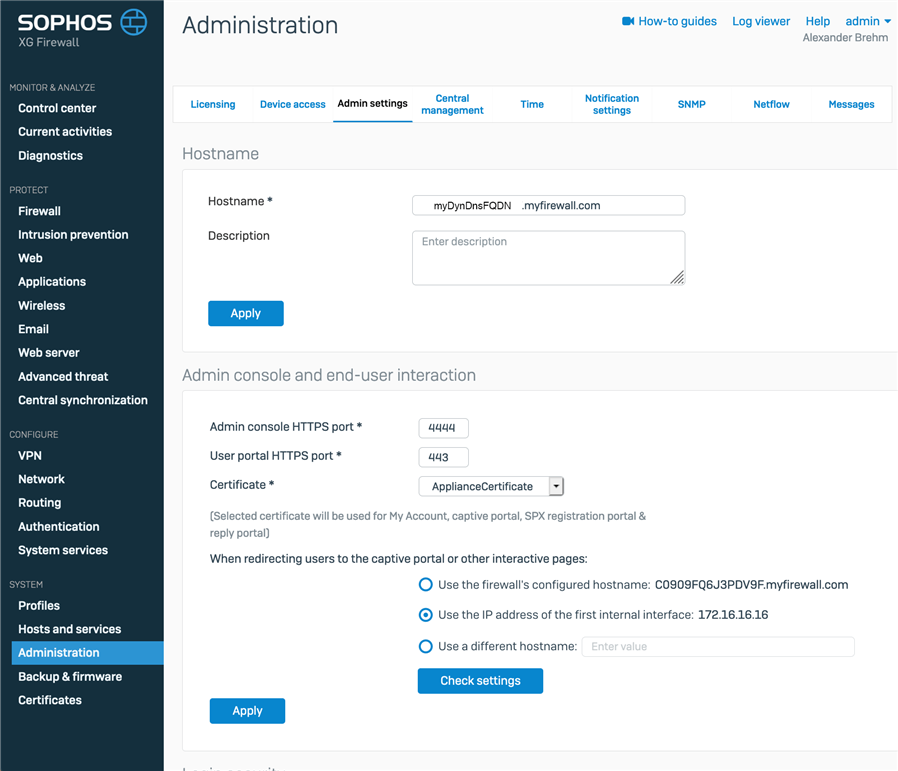Select the firewall's configured hostname option
The width and height of the screenshot is (898, 771).
pyautogui.click(x=426, y=585)
